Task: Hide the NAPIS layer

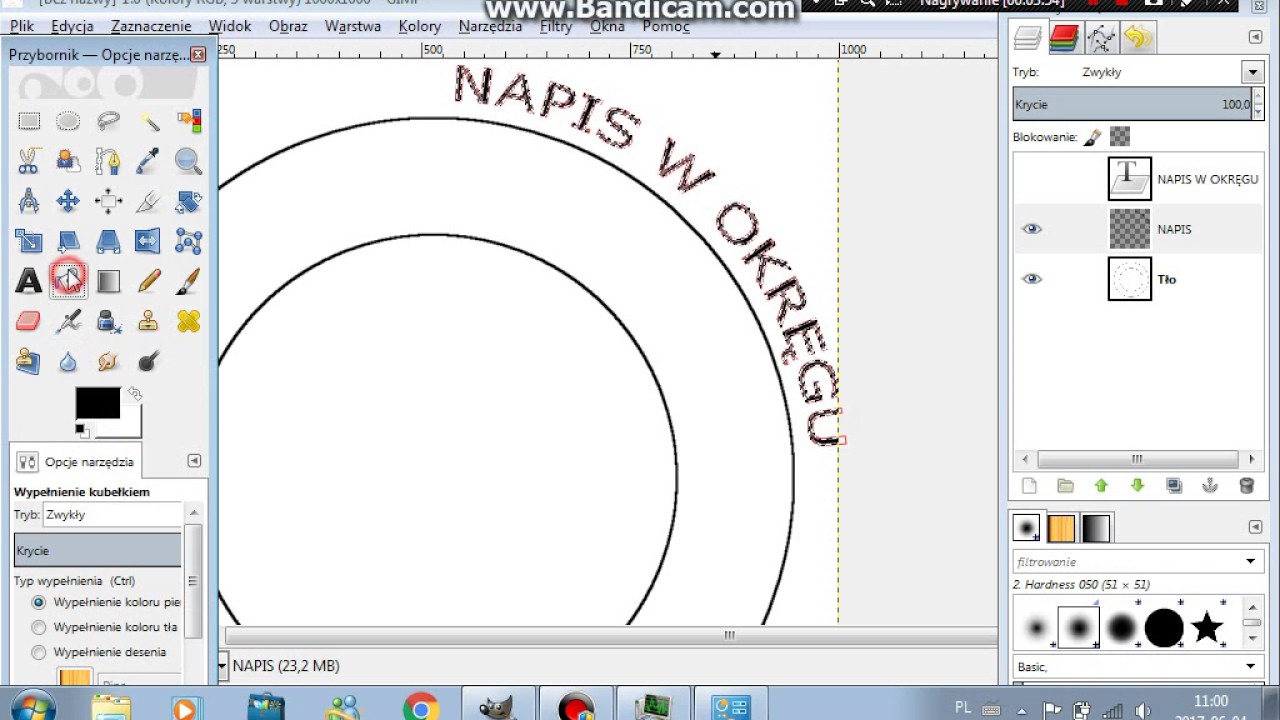Action: coord(1032,229)
